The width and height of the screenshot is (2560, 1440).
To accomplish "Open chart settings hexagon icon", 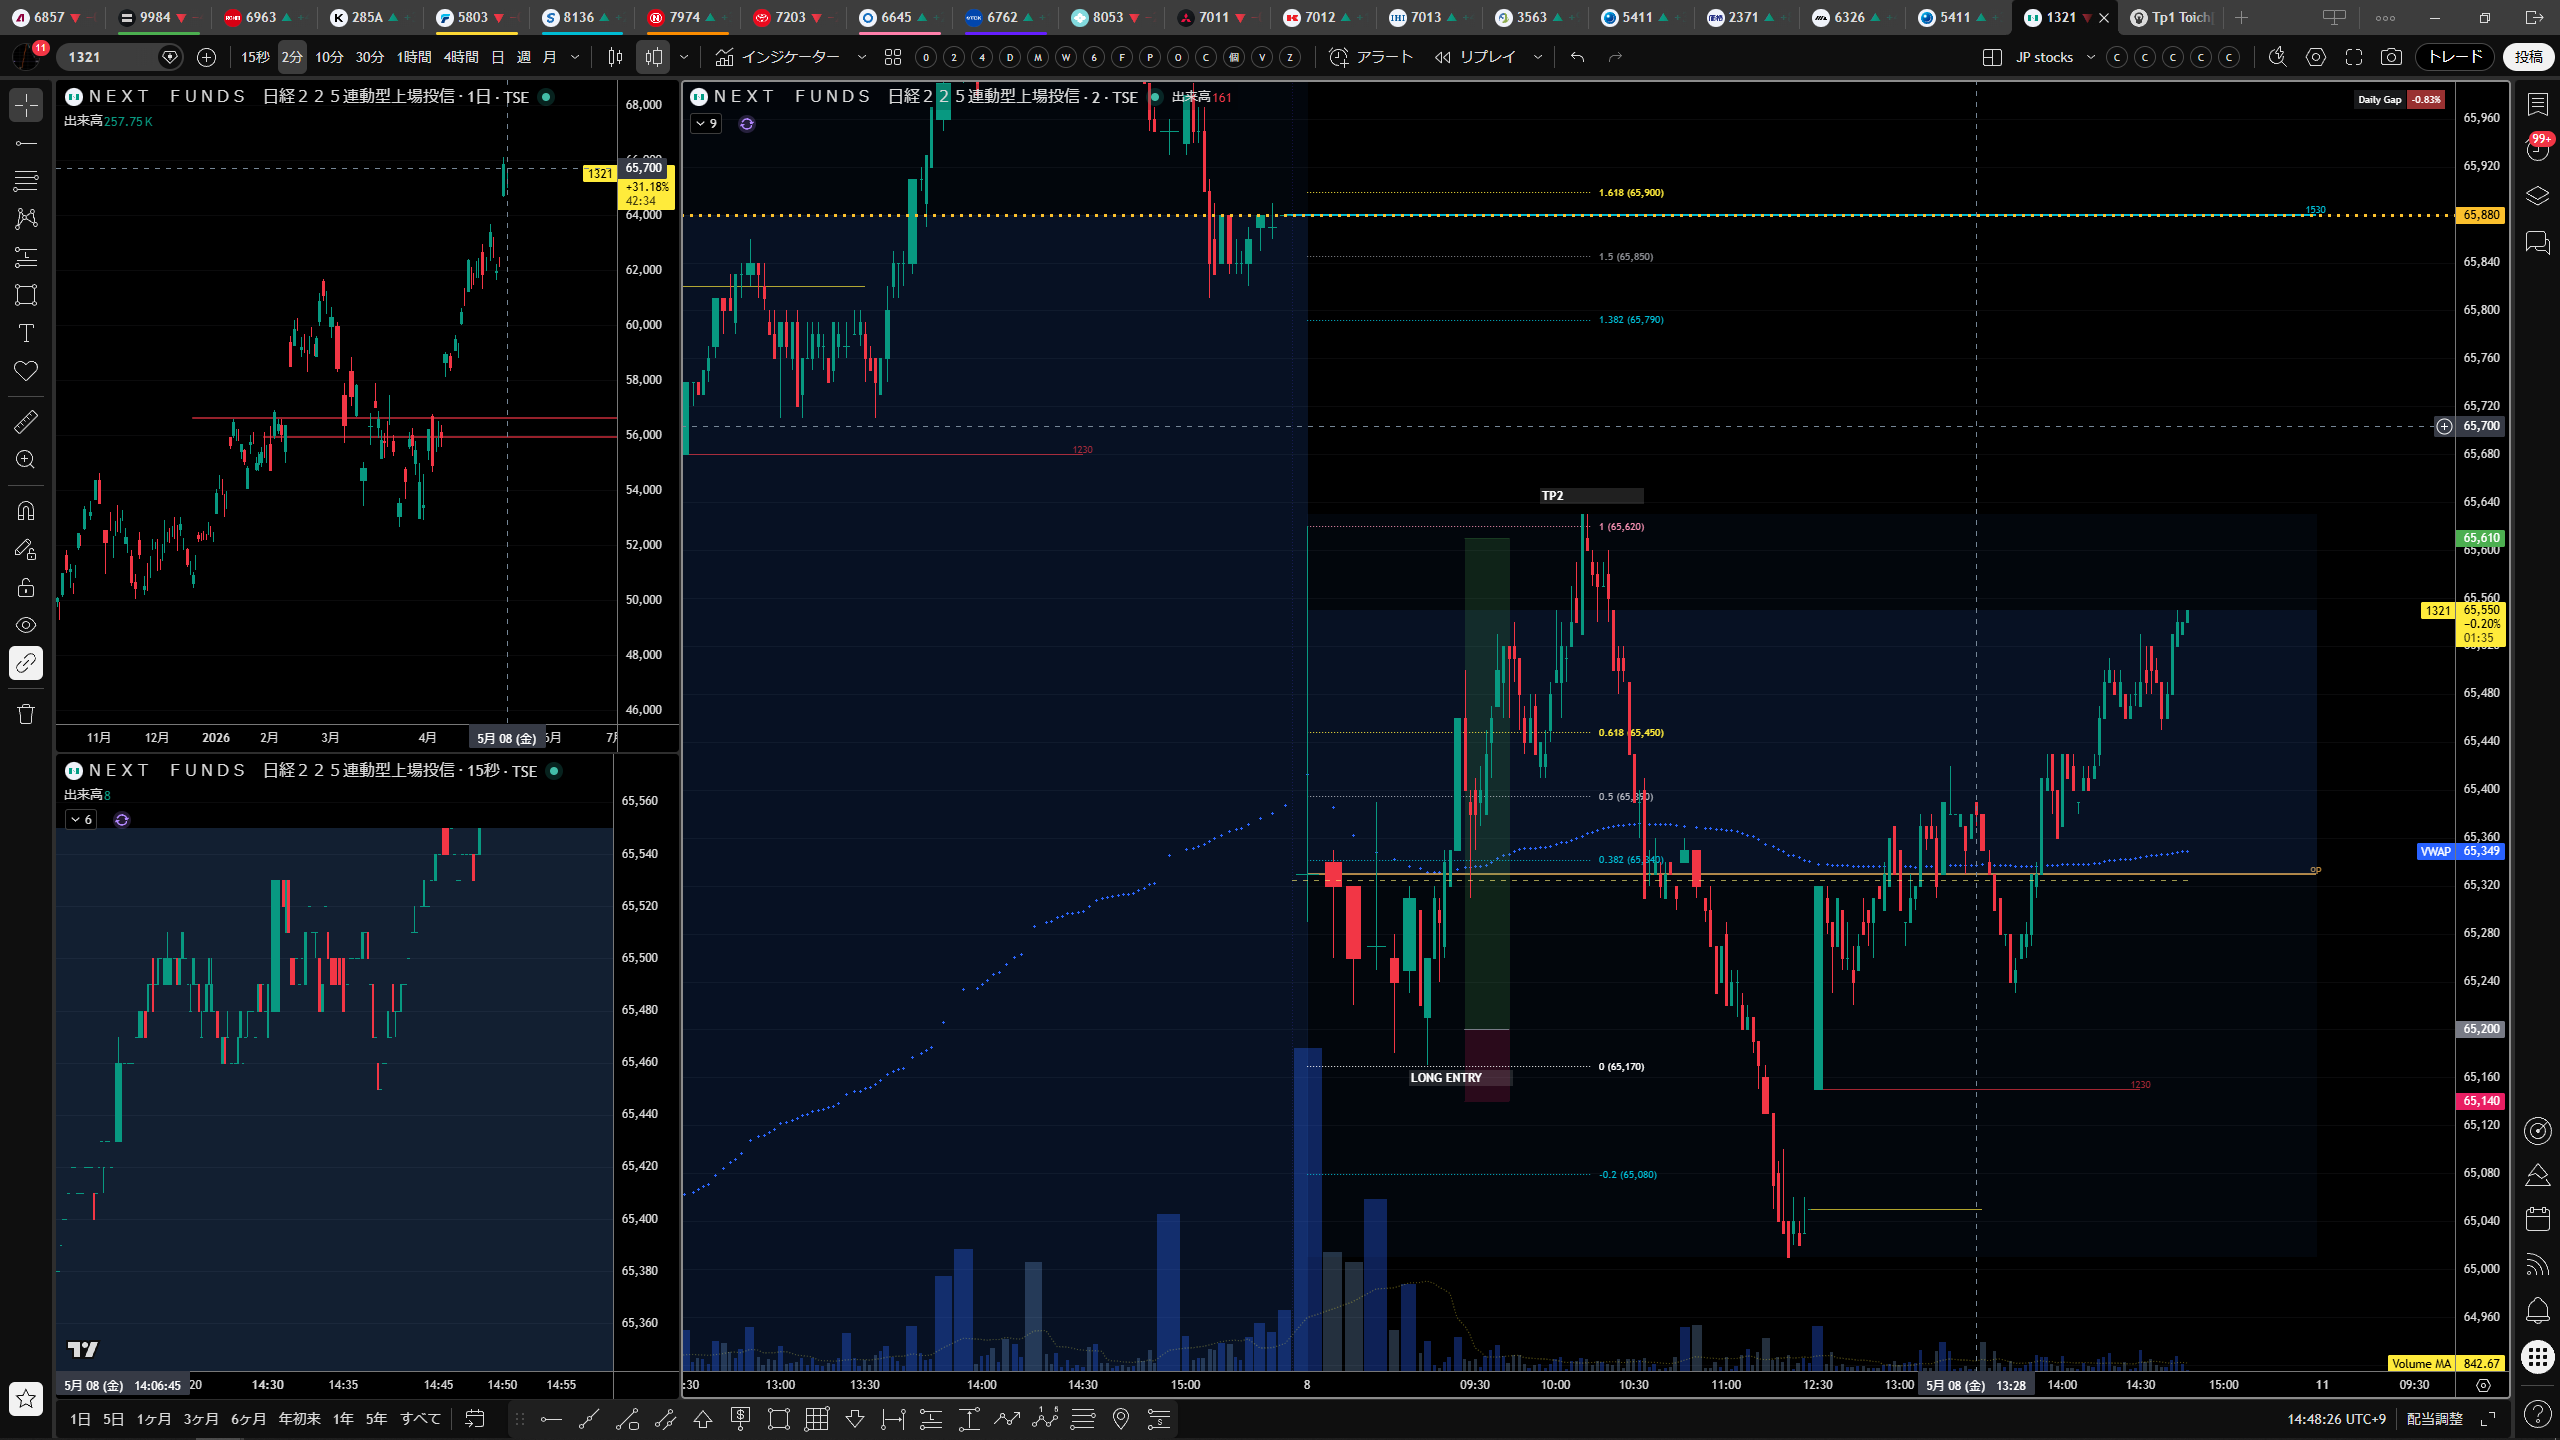I will click(x=2316, y=57).
